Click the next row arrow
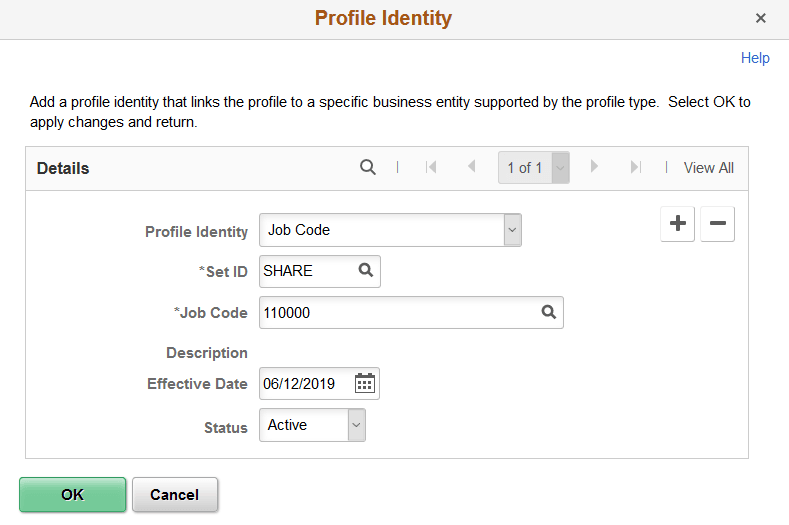Viewport: 789px width, 525px height. point(594,167)
